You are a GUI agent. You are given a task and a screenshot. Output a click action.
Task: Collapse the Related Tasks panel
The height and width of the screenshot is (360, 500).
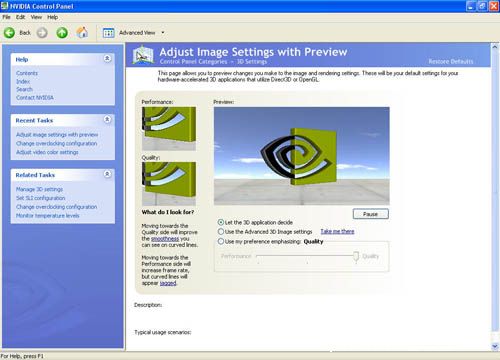pos(107,174)
